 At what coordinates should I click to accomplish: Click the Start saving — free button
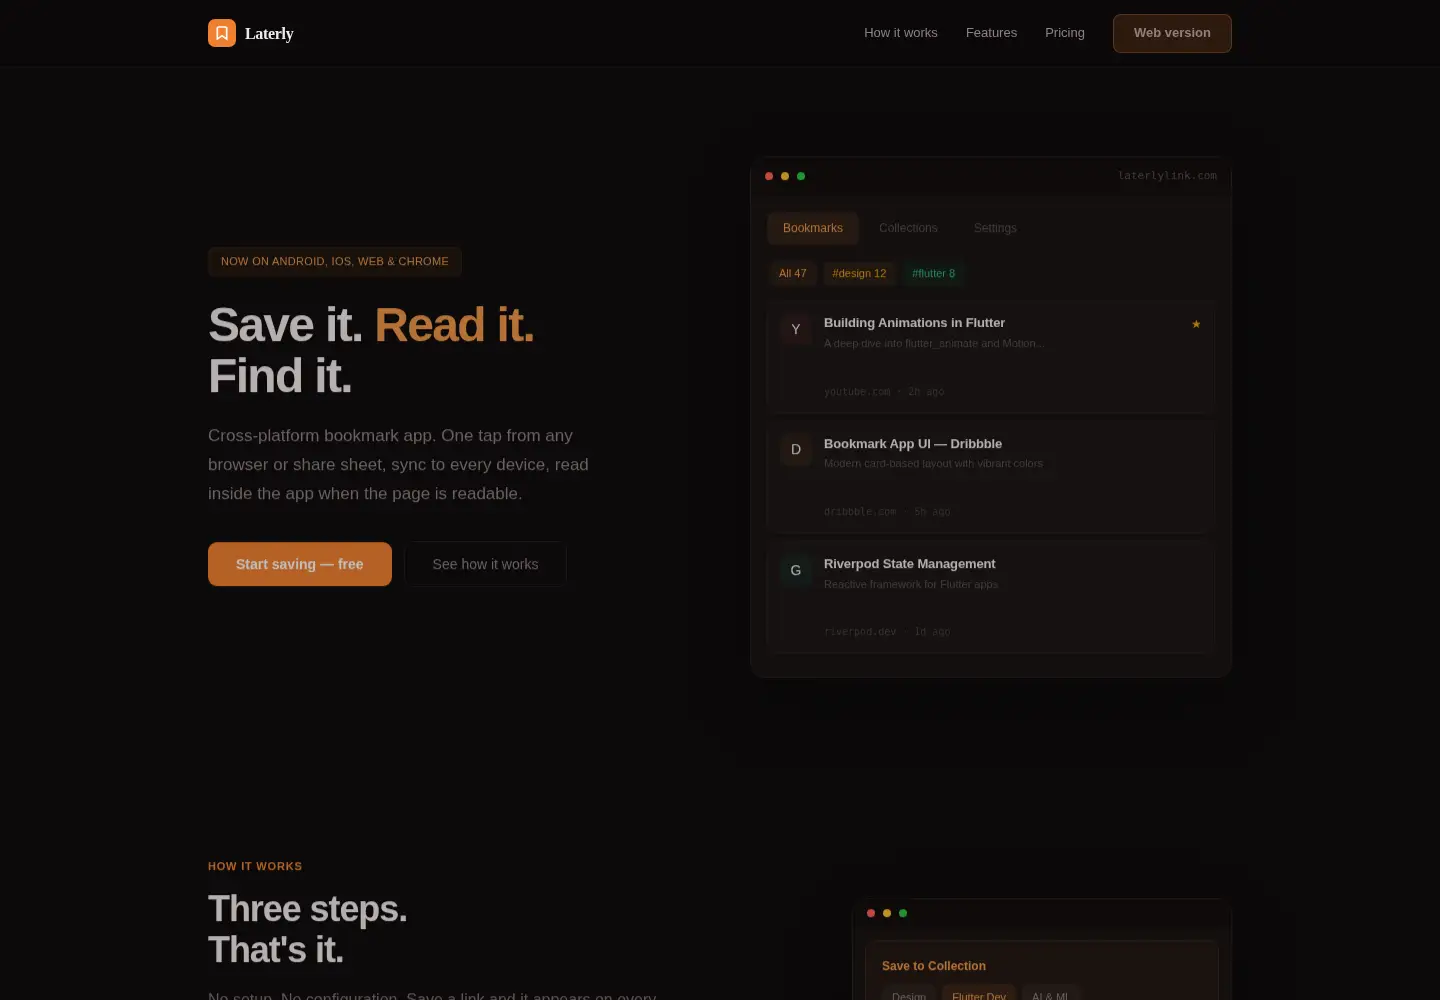coord(300,564)
